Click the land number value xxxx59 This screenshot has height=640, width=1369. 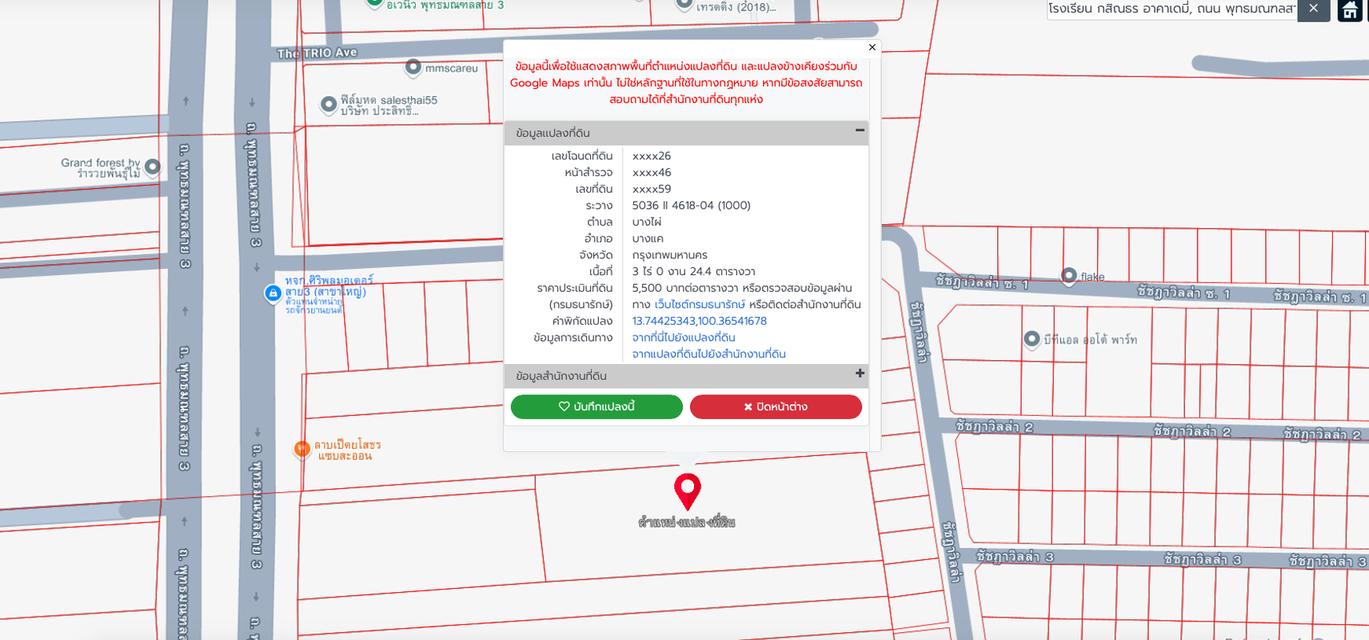click(x=652, y=189)
